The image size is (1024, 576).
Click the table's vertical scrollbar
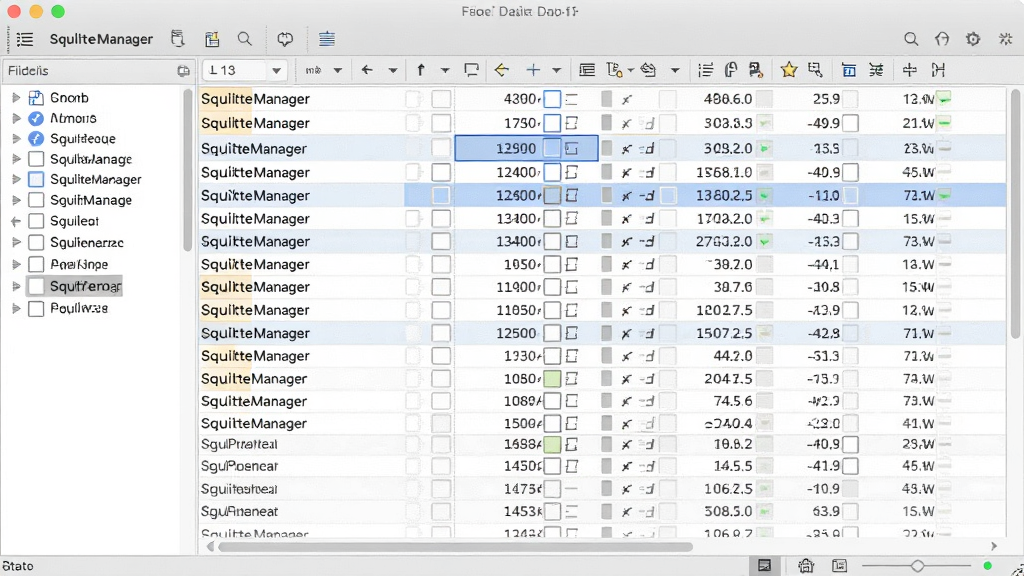pyautogui.click(x=1016, y=216)
